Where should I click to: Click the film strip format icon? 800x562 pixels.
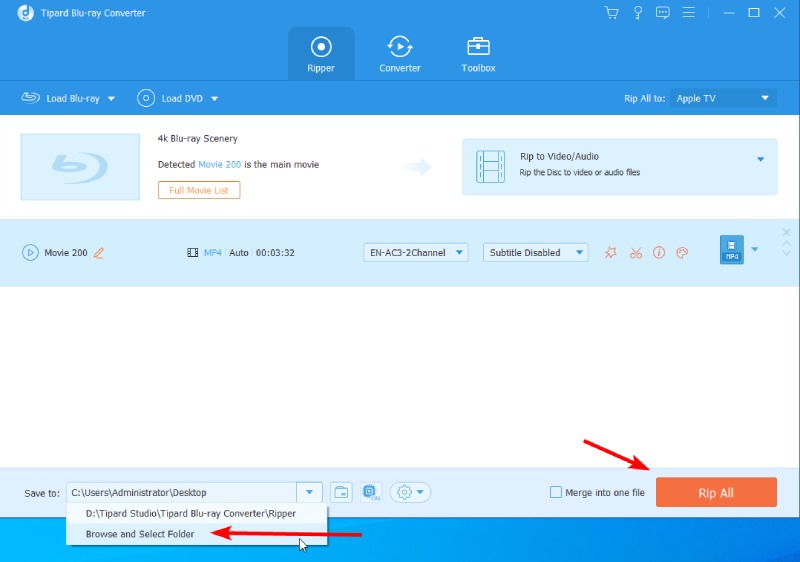pyautogui.click(x=192, y=252)
